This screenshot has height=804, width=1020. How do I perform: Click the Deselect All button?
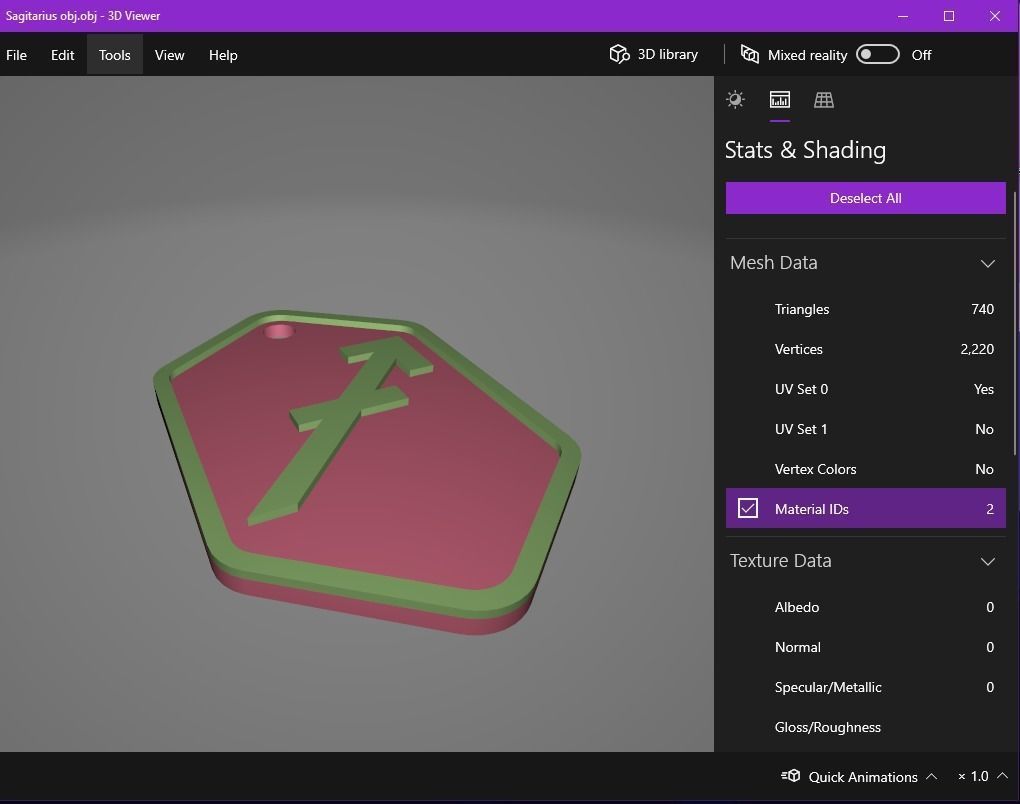(x=865, y=198)
